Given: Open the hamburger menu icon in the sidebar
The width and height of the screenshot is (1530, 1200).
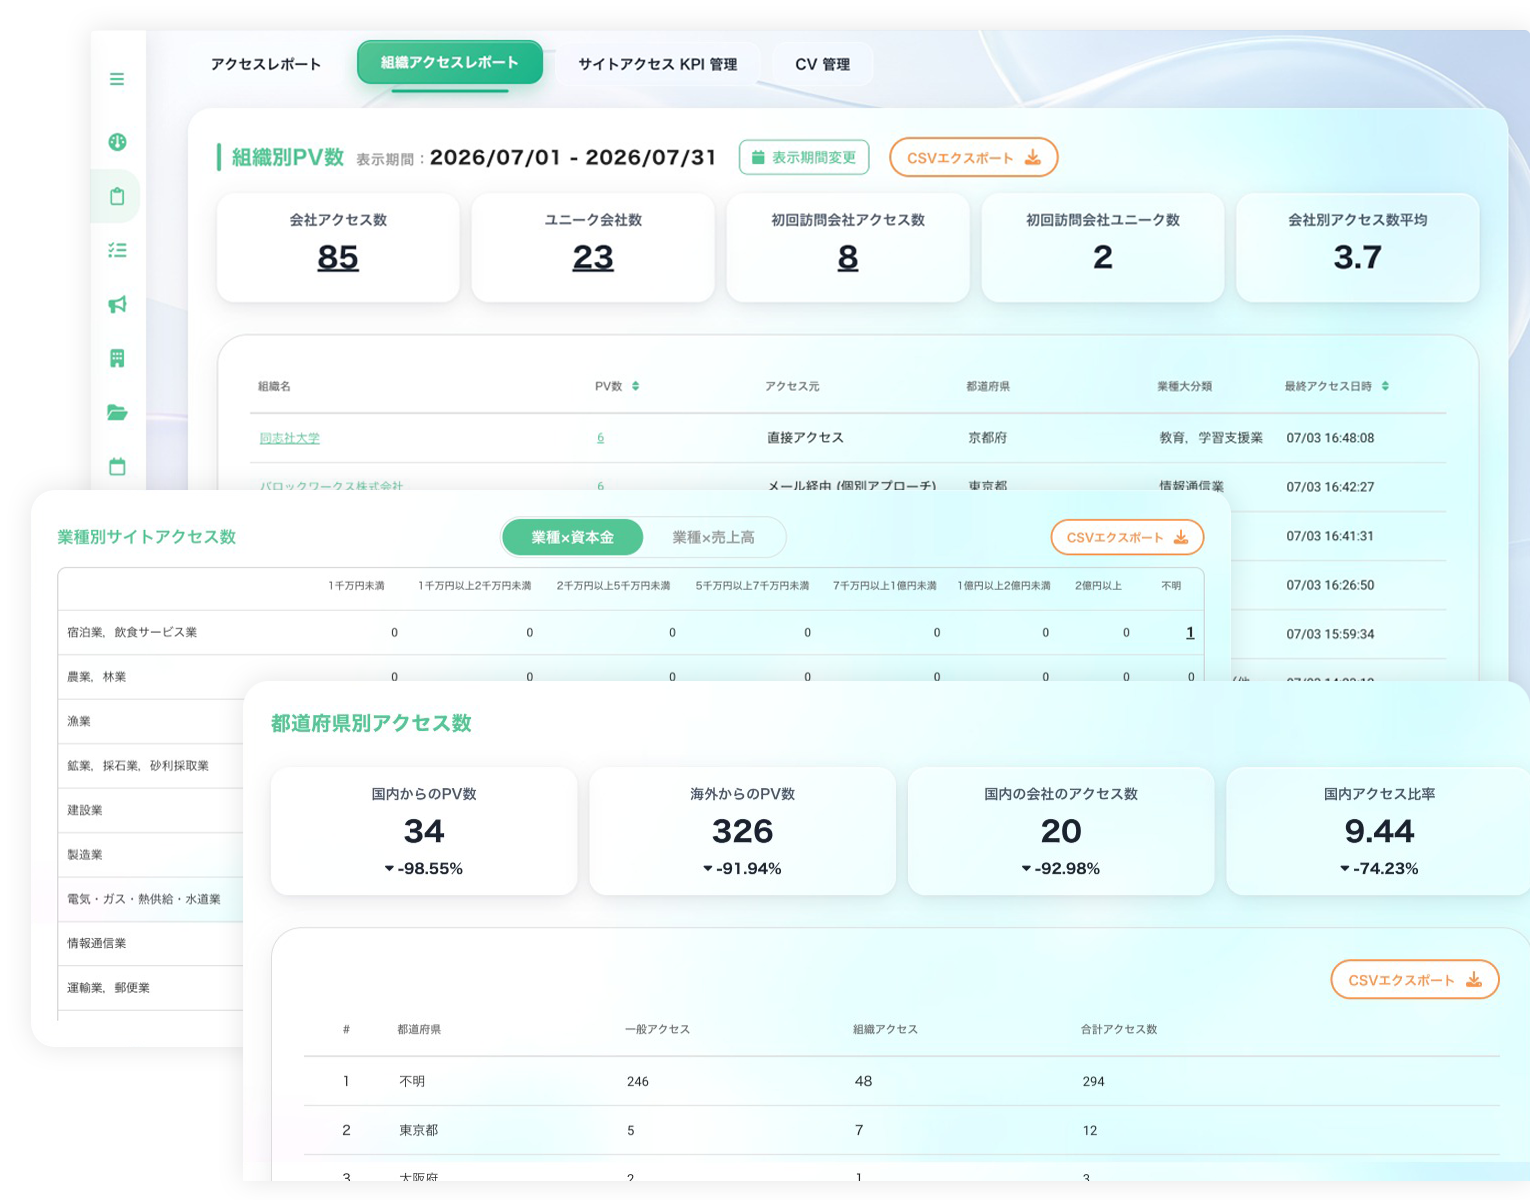Looking at the screenshot, I should coord(117,79).
